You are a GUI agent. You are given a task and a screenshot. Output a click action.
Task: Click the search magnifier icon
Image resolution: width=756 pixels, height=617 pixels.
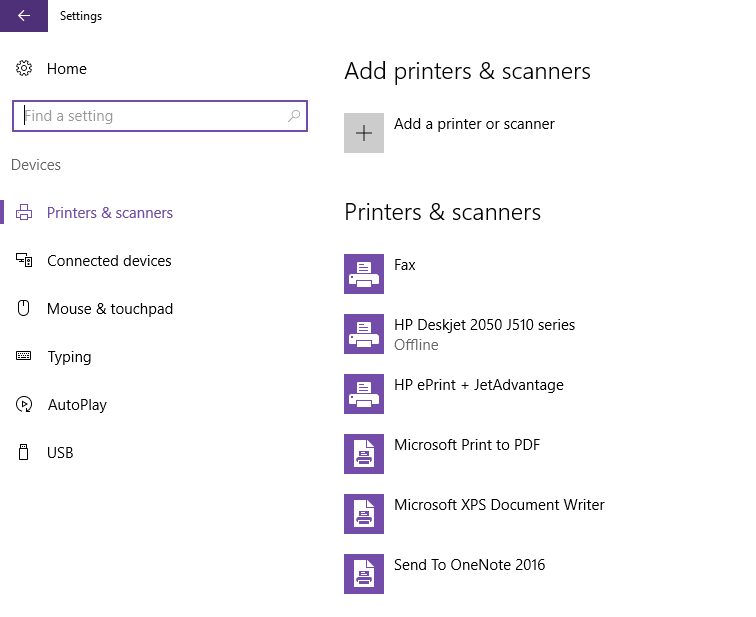[293, 116]
